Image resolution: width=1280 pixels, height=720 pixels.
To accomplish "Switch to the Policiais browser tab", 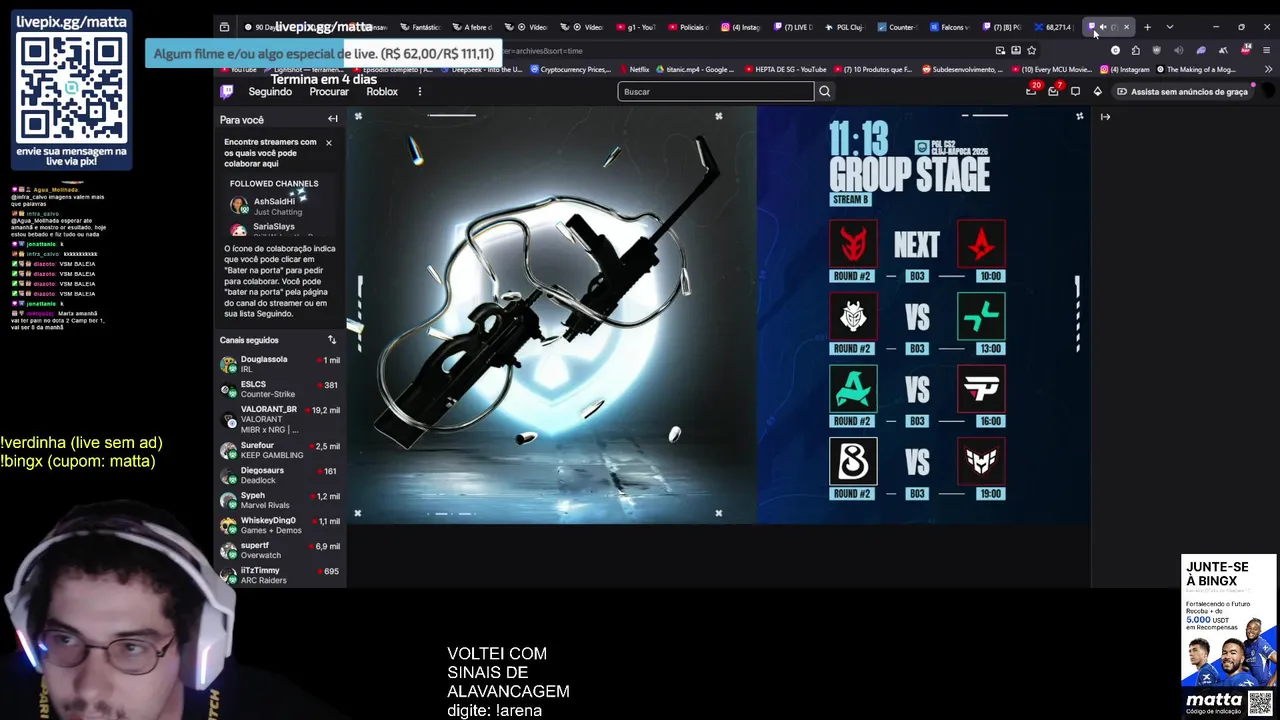I will (688, 27).
